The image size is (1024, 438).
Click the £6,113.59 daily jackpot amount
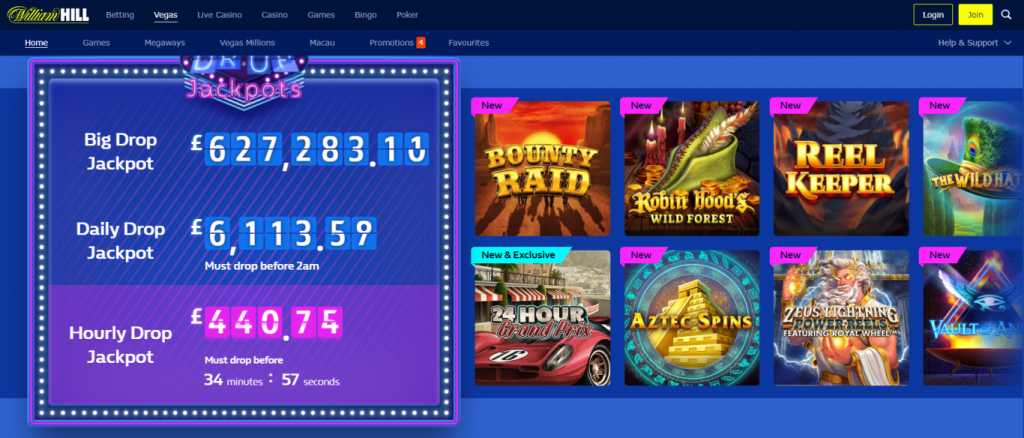tap(283, 234)
